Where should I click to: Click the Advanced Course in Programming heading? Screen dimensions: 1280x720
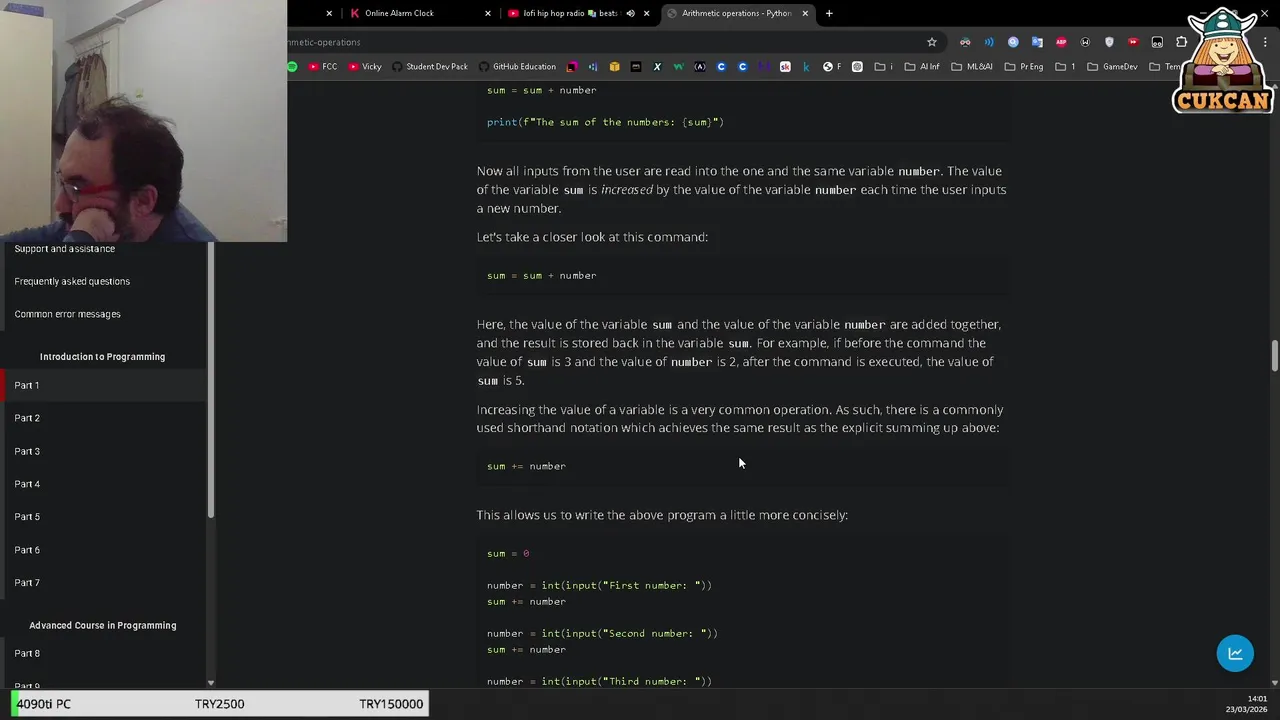point(102,625)
